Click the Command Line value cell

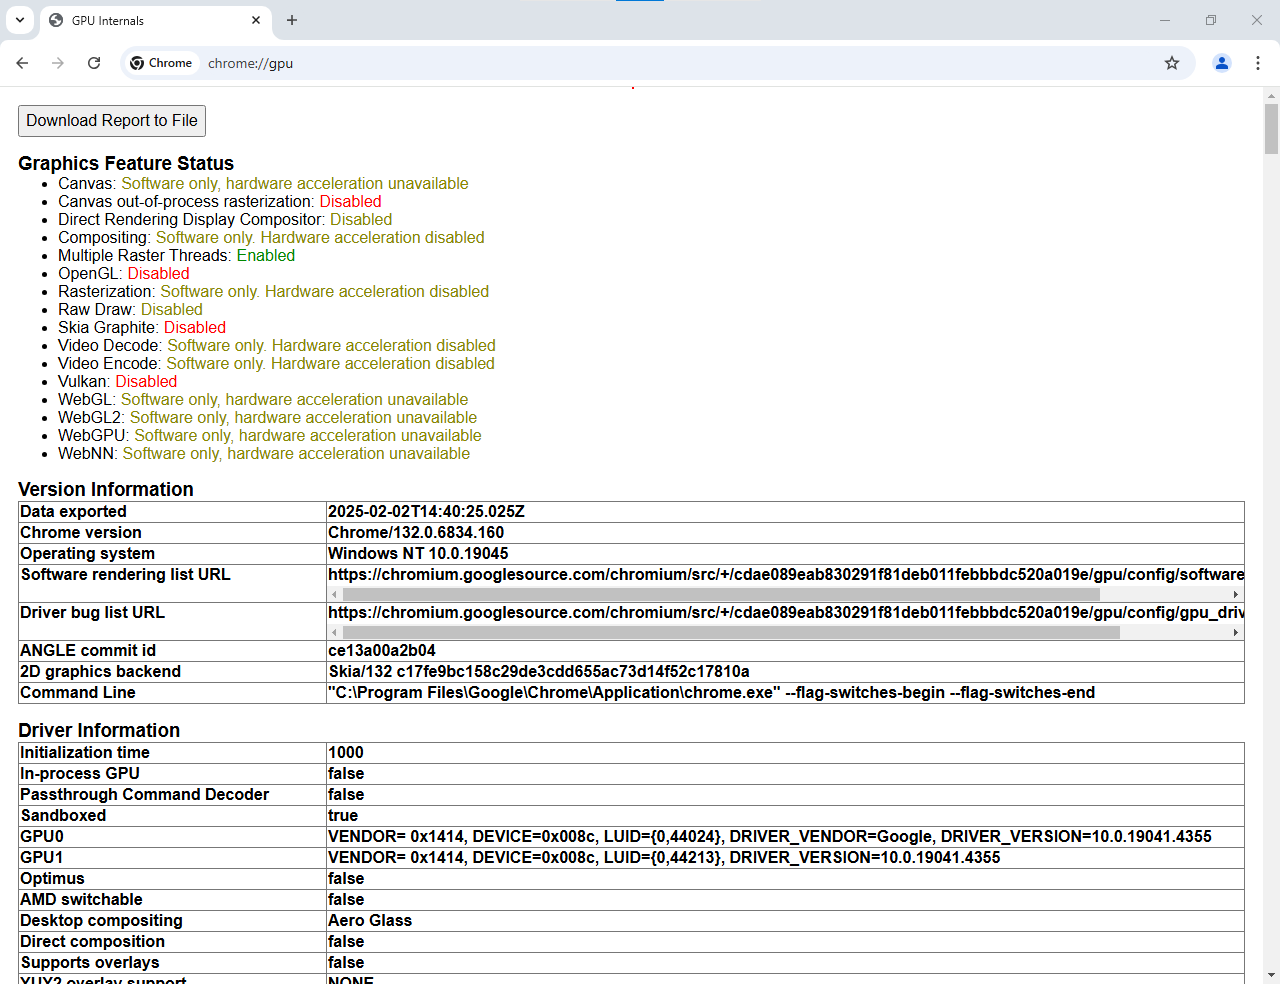pos(785,693)
